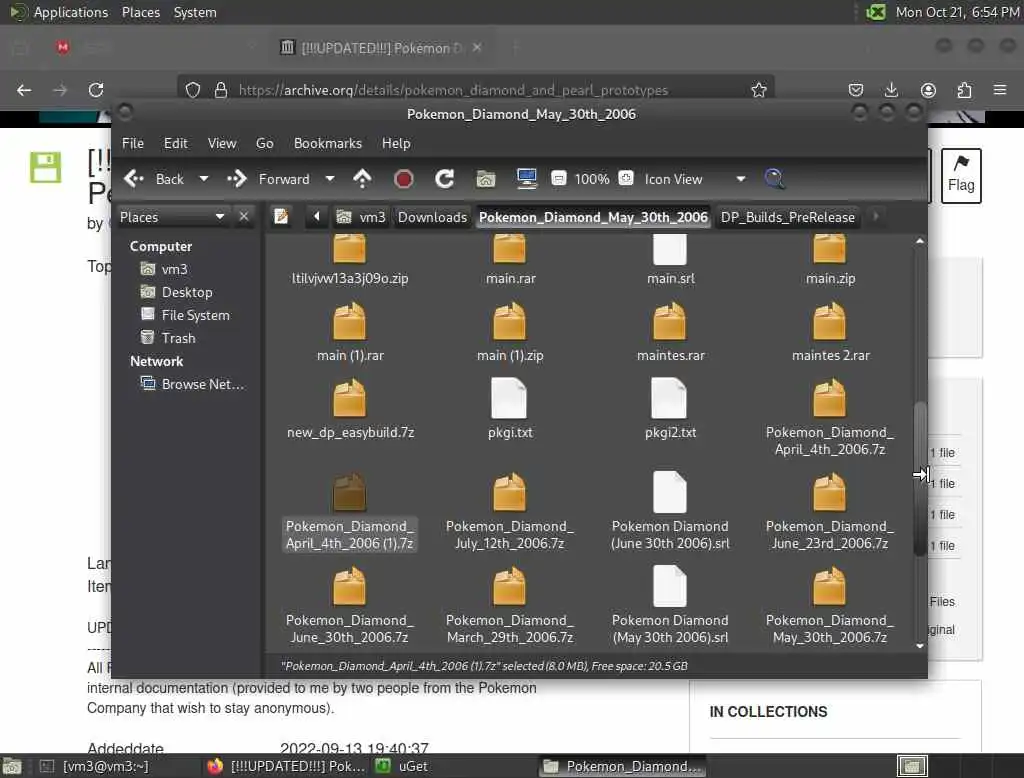Select the maintes 2.rar archive
Viewport: 1024px width, 778px height.
[830, 332]
